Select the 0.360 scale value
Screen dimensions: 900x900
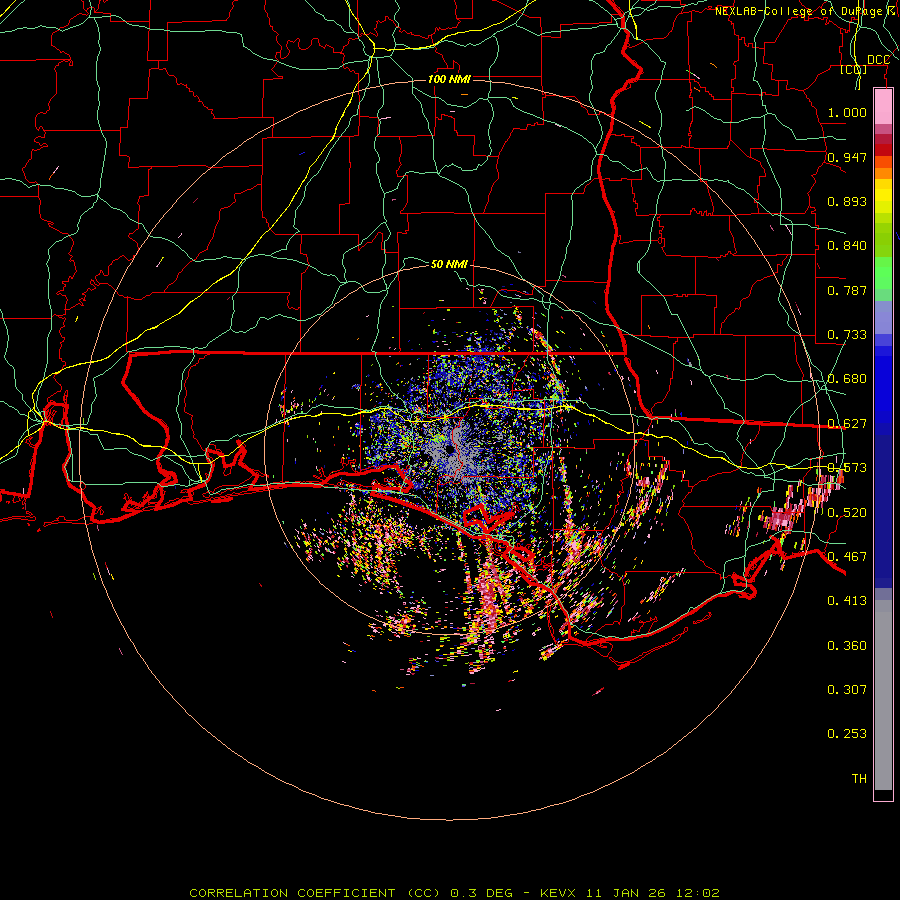coord(847,646)
